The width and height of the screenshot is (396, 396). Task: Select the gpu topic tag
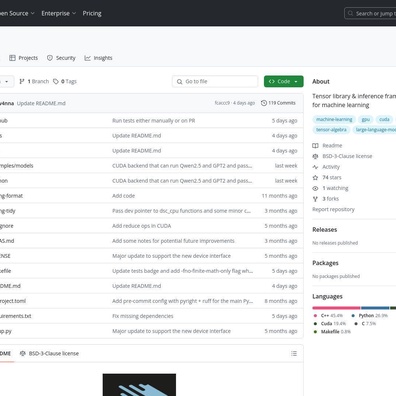(x=366, y=119)
